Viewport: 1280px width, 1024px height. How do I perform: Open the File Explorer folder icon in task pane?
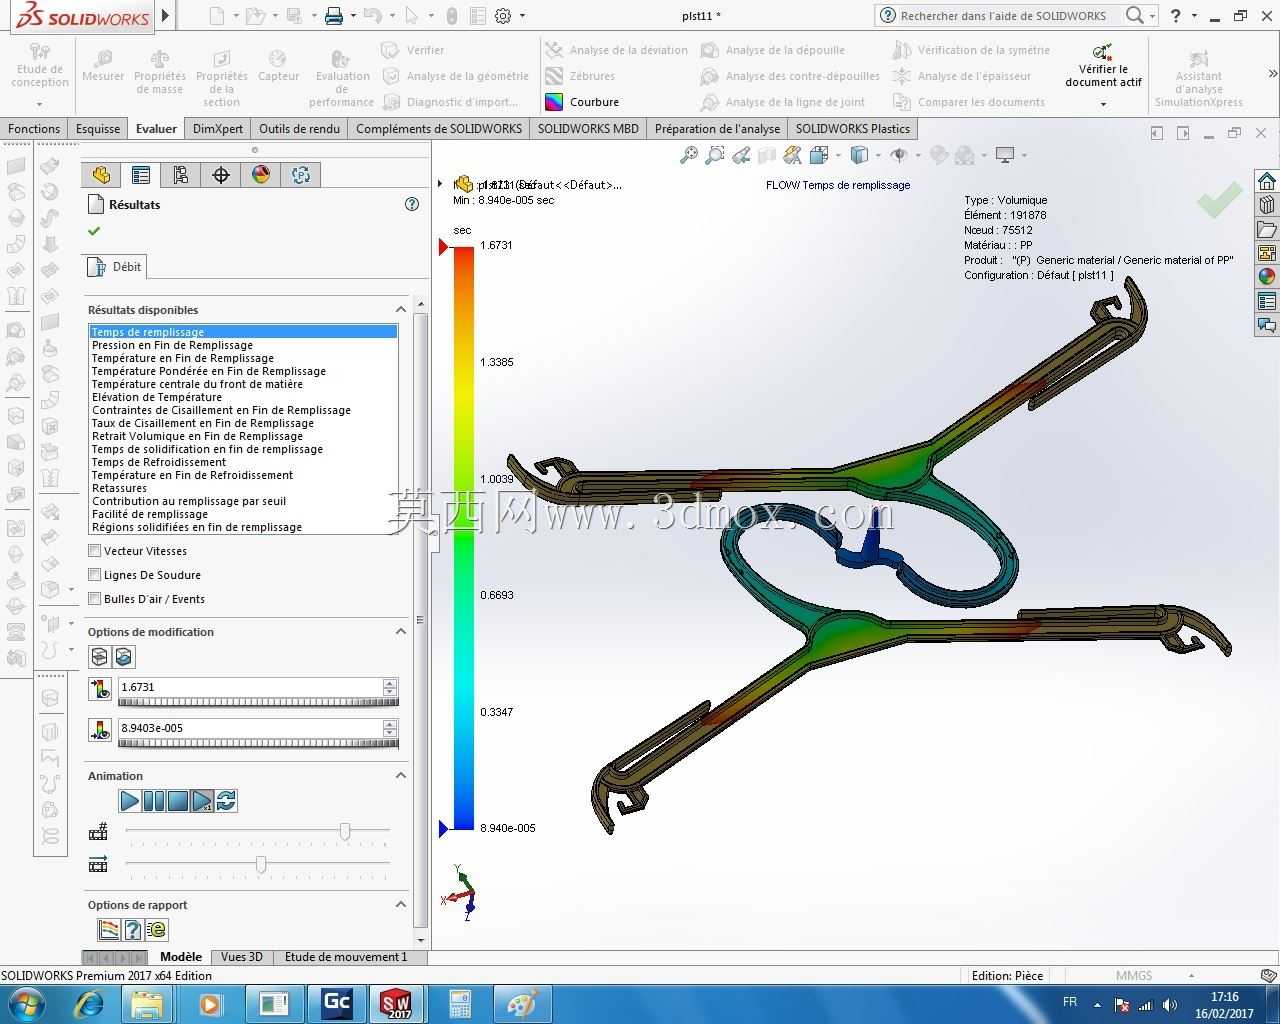(1267, 229)
